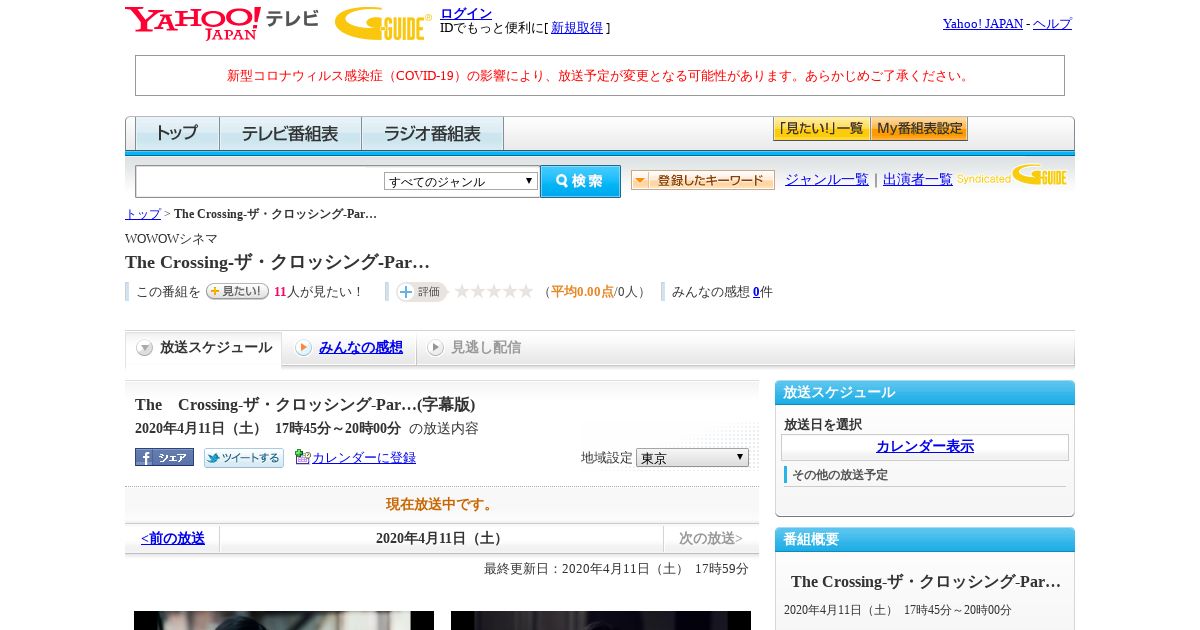The image size is (1200, 630).
Task: Click the 番組概要 panel header
Action: 925,540
